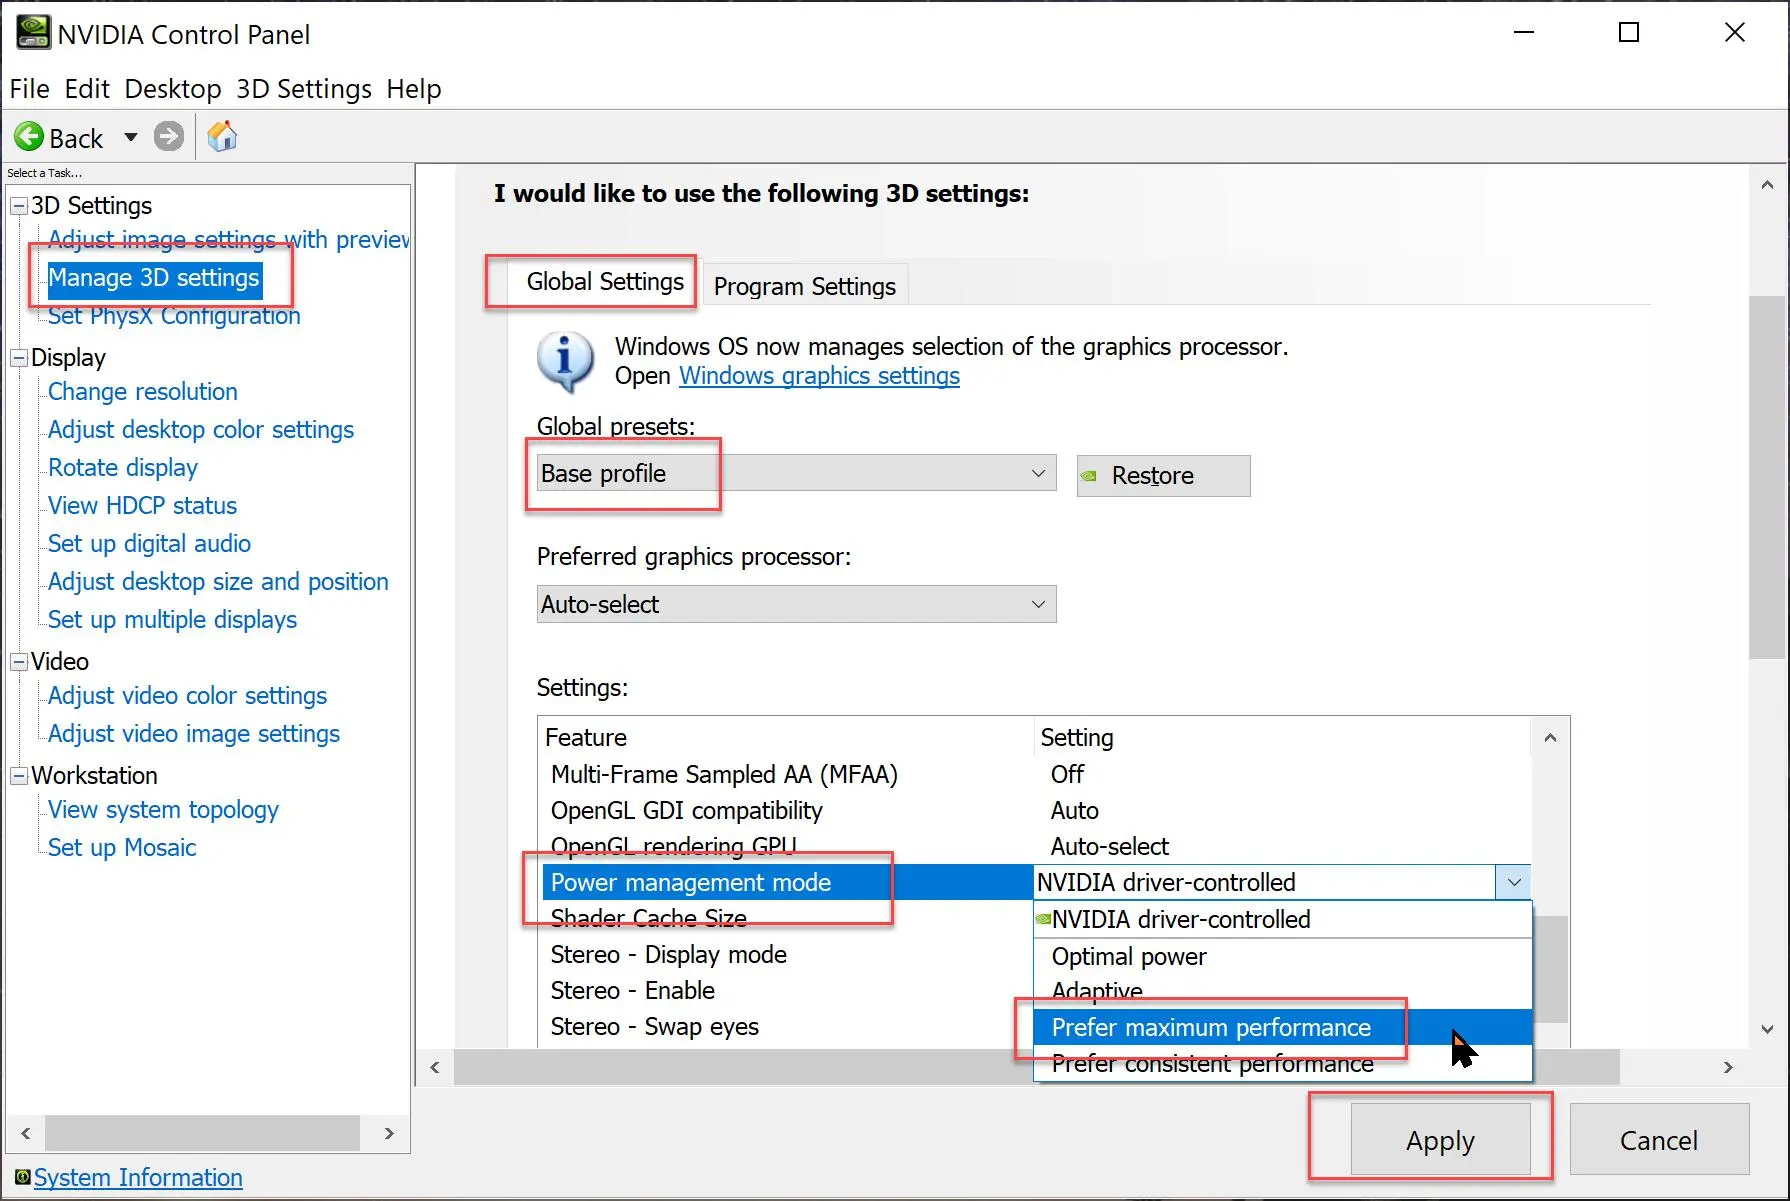Click the information icon beside Windows OS notice

click(x=565, y=360)
